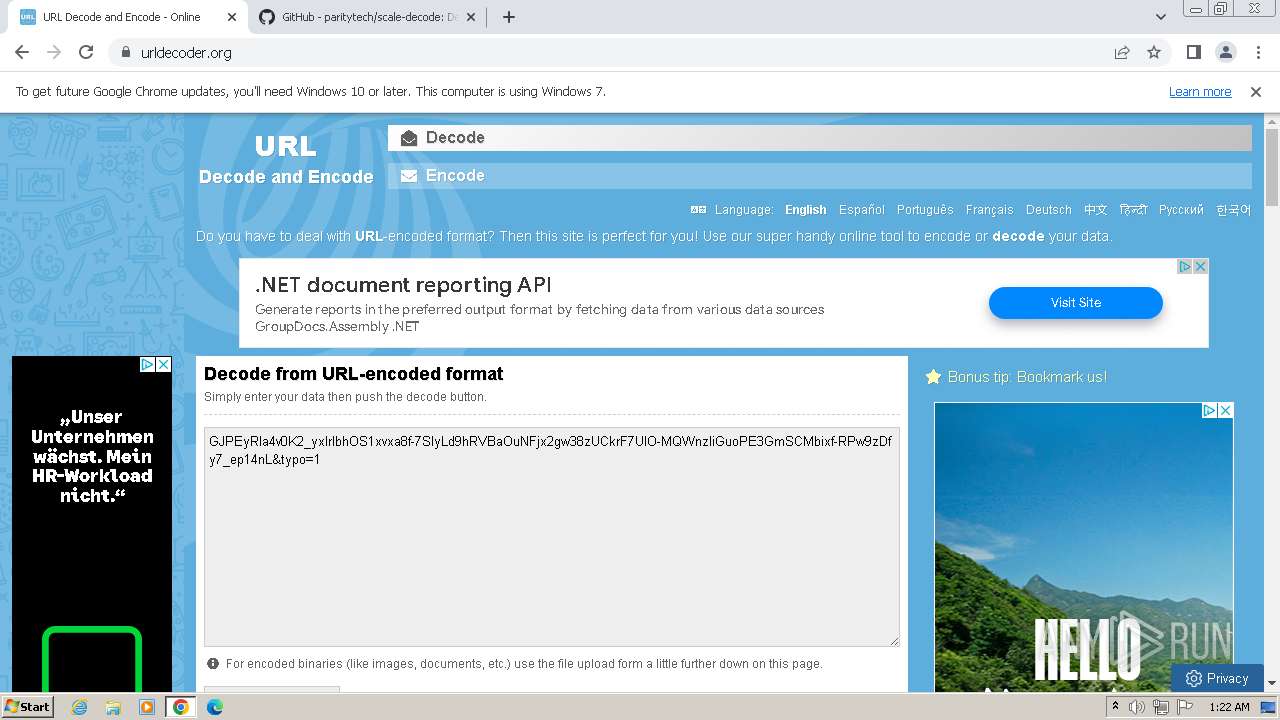The height and width of the screenshot is (720, 1280).
Task: Open Action Center flag icon
Action: tap(1185, 707)
